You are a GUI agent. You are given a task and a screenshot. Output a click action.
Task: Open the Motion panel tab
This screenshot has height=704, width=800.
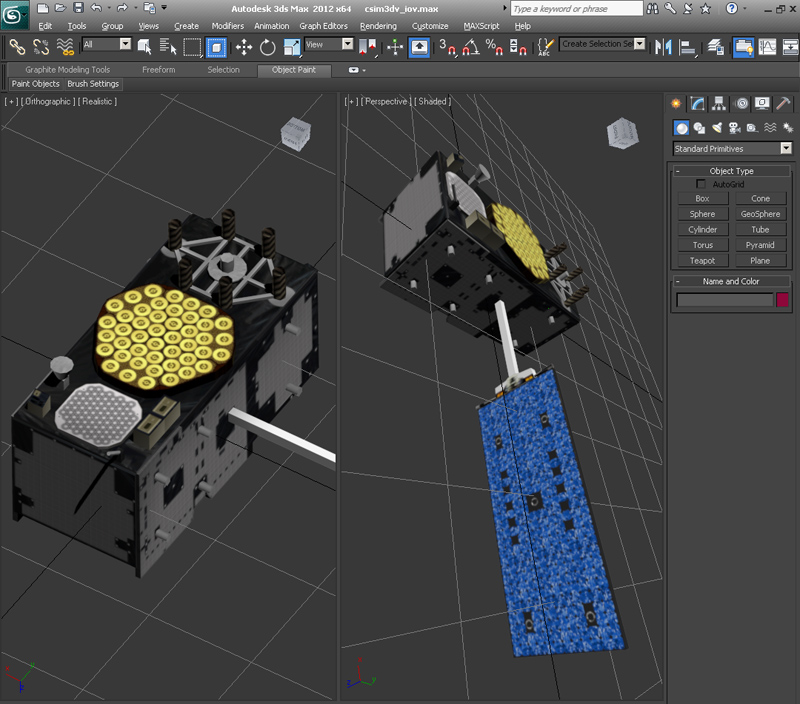[x=741, y=103]
